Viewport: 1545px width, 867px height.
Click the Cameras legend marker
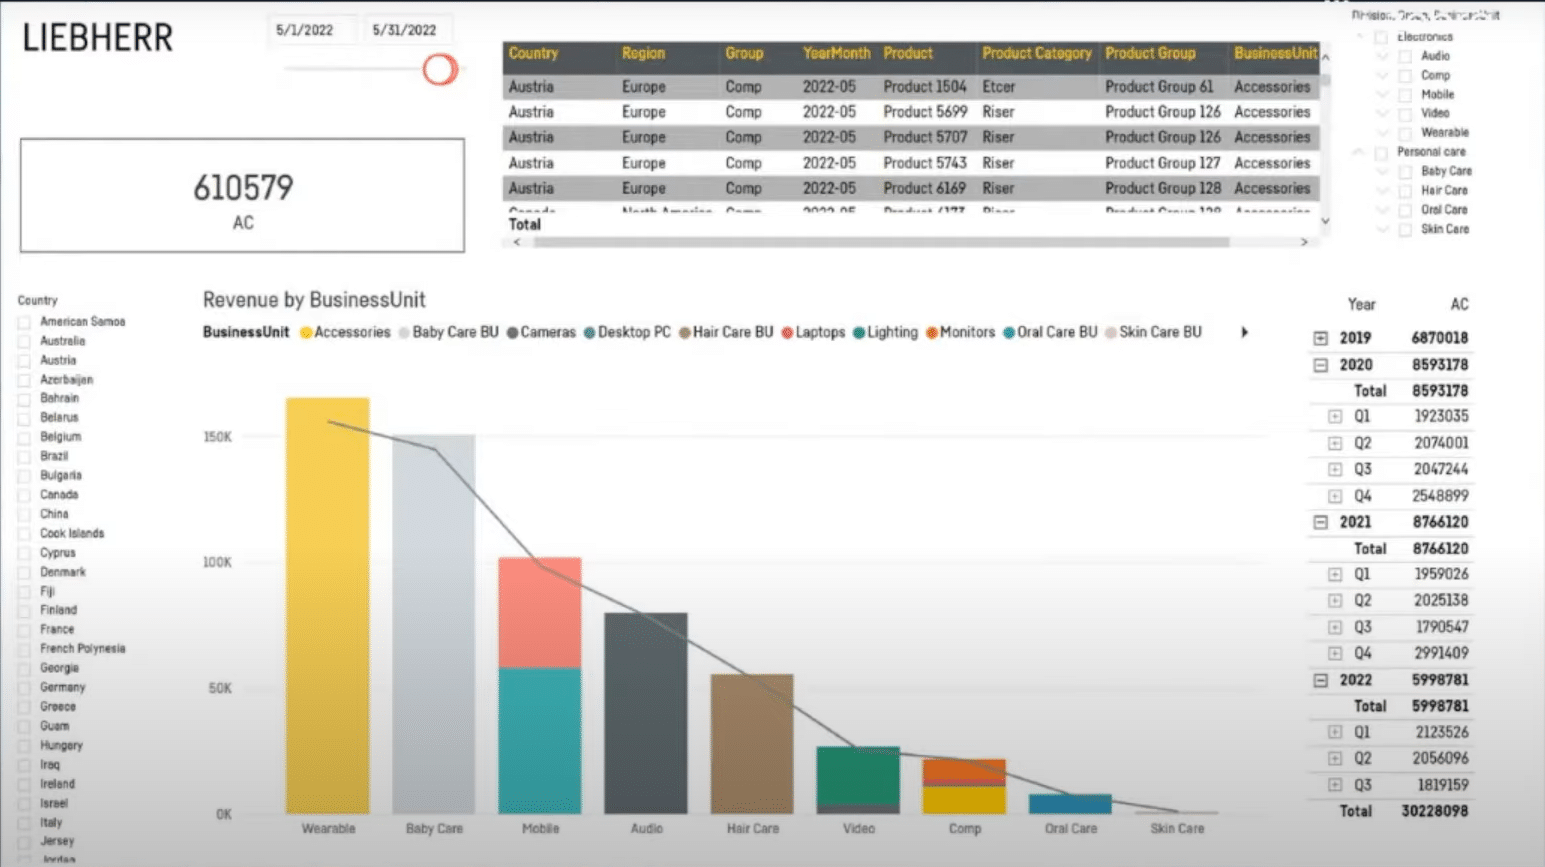pyautogui.click(x=512, y=331)
